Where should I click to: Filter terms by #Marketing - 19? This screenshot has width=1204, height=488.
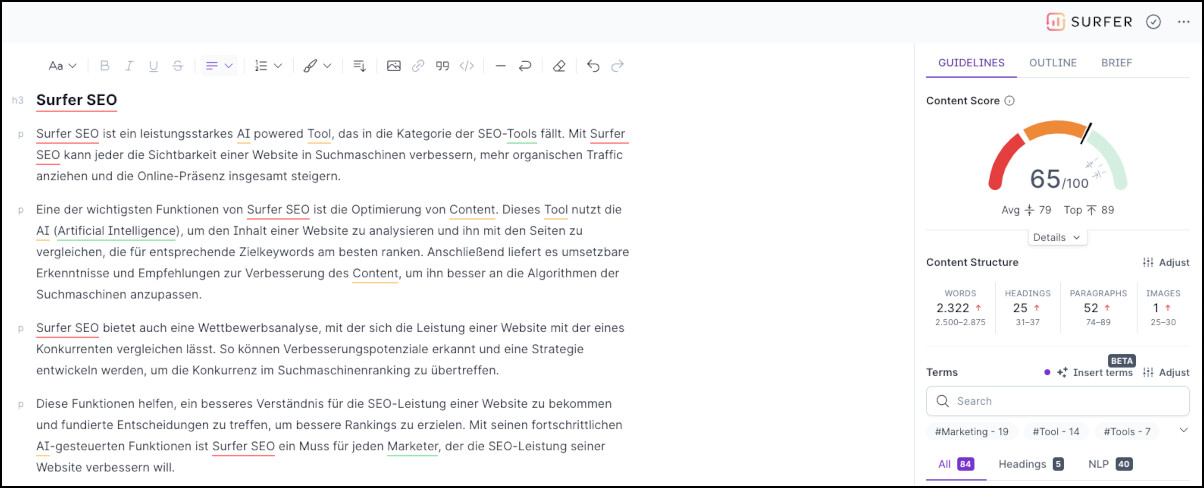point(971,431)
